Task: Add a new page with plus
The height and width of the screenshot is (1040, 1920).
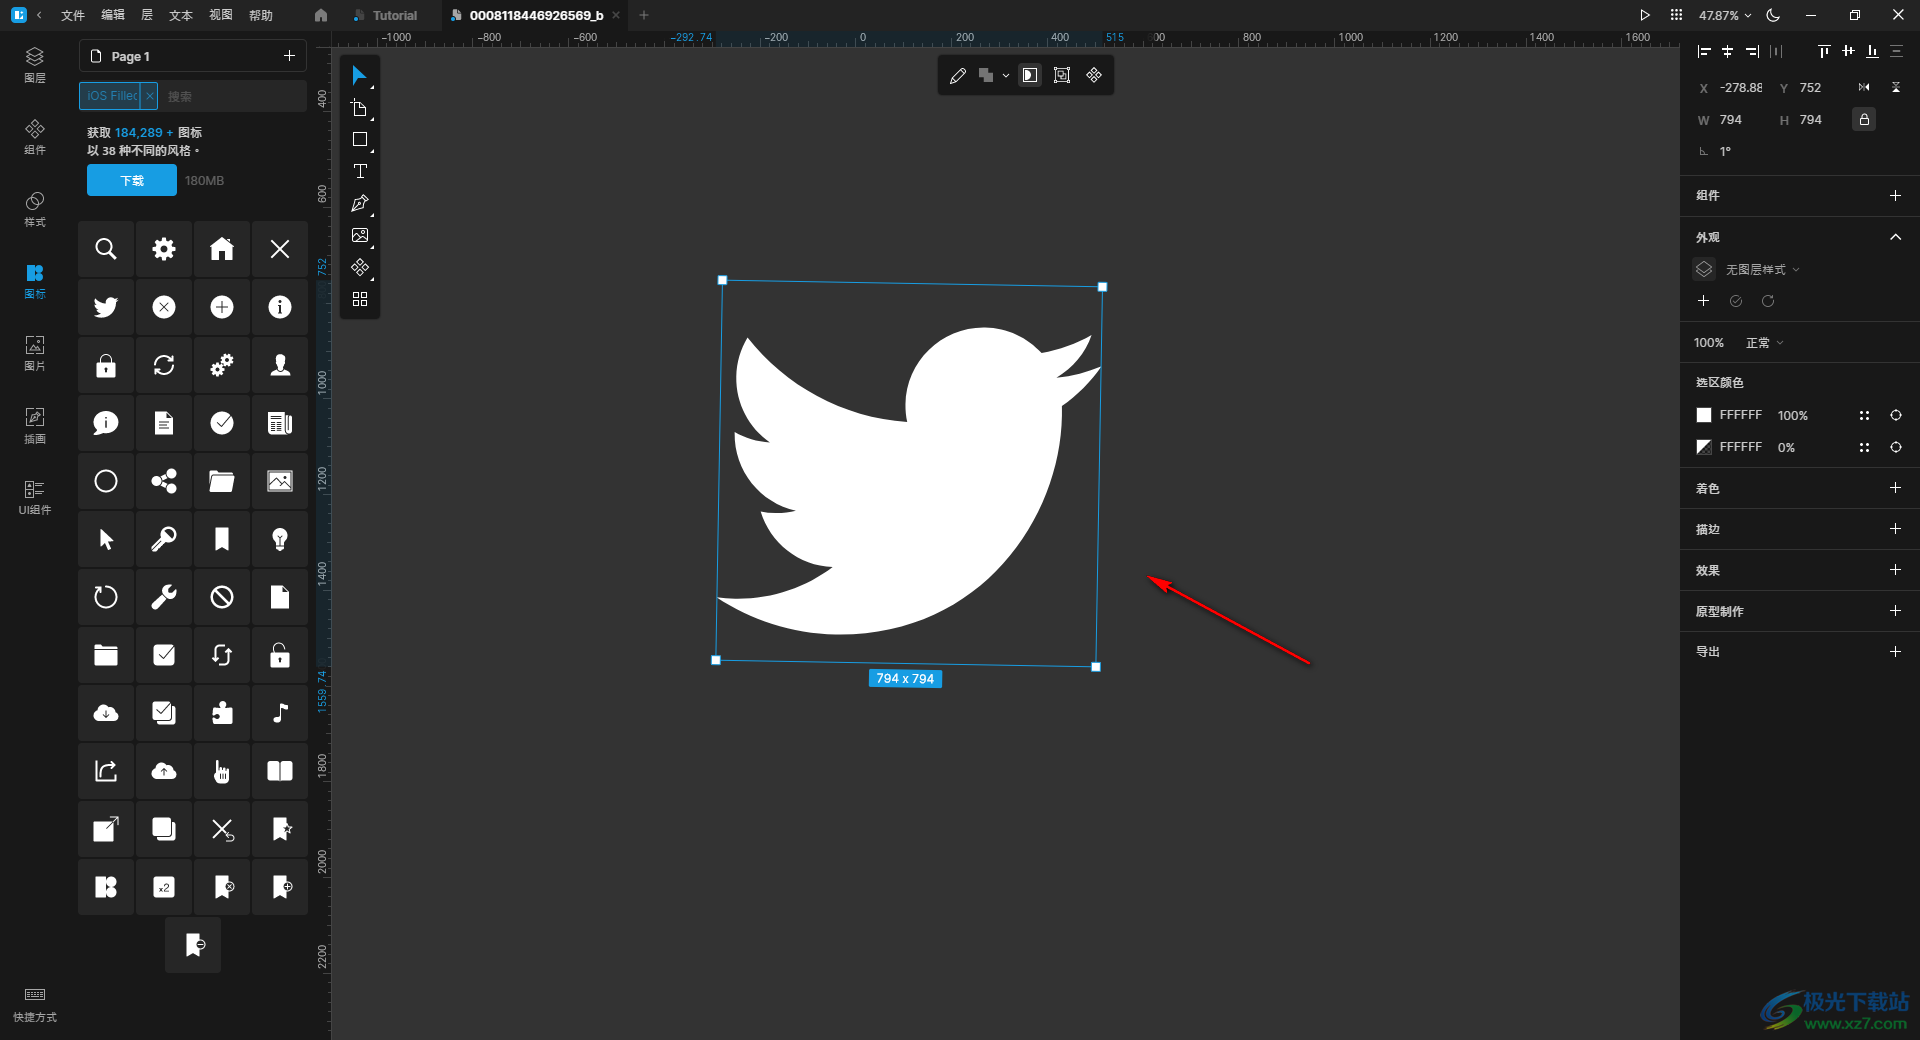Action: click(x=289, y=56)
